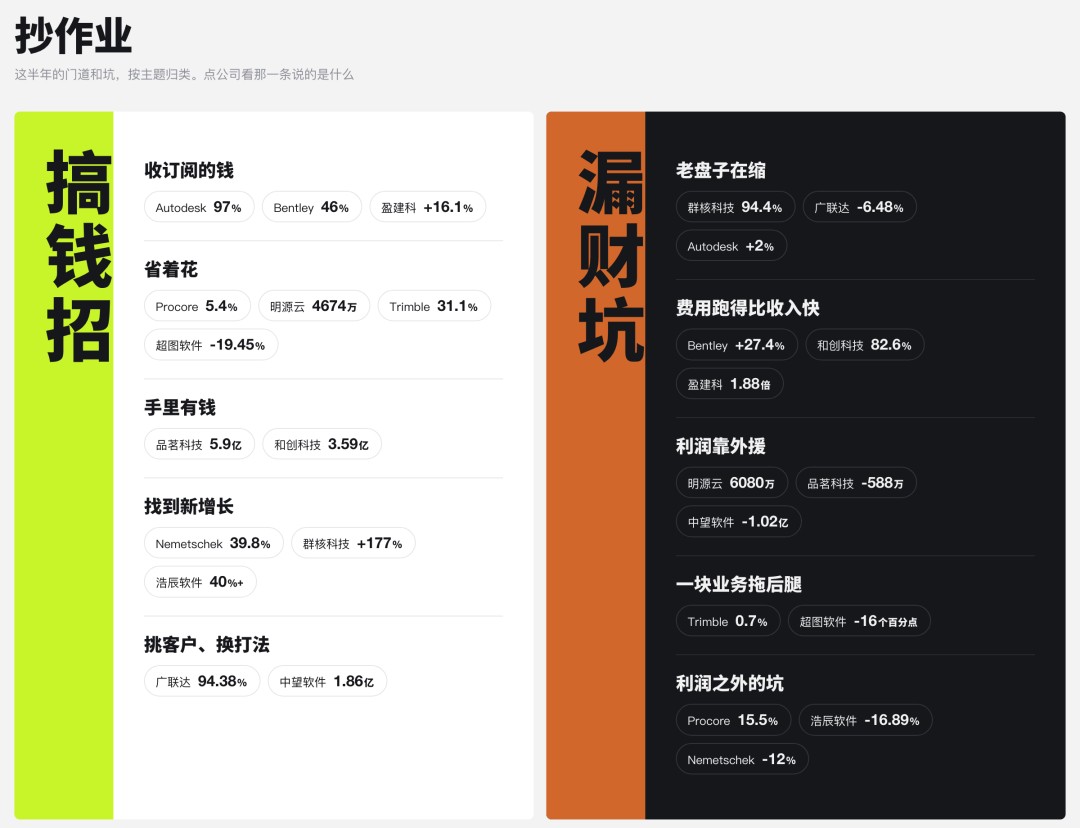Select the Trimble 31.1% chip
The height and width of the screenshot is (828, 1080).
pos(434,307)
